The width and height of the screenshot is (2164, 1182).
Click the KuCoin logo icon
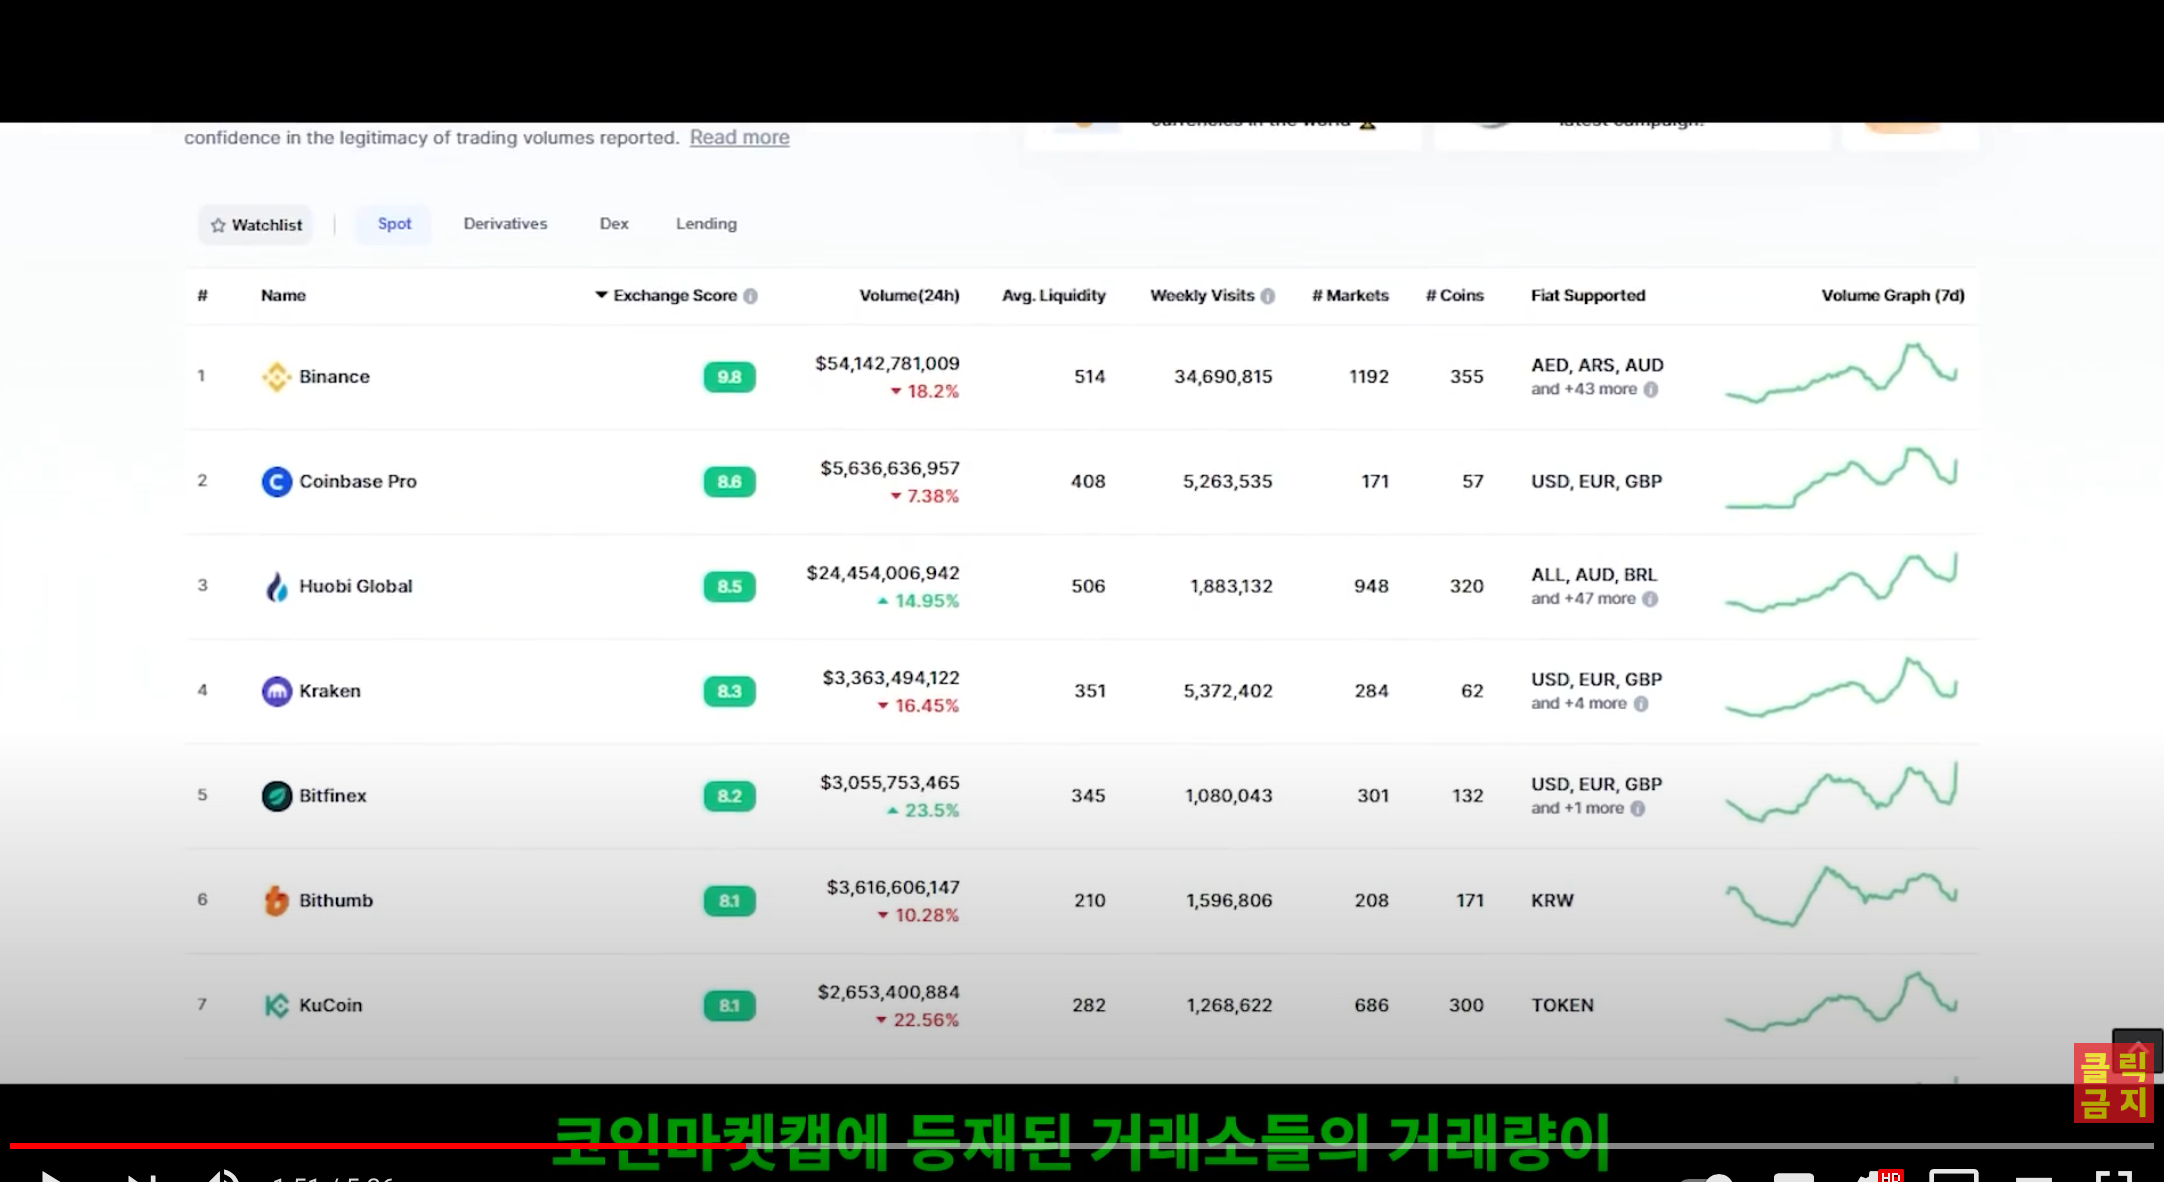pyautogui.click(x=276, y=1006)
